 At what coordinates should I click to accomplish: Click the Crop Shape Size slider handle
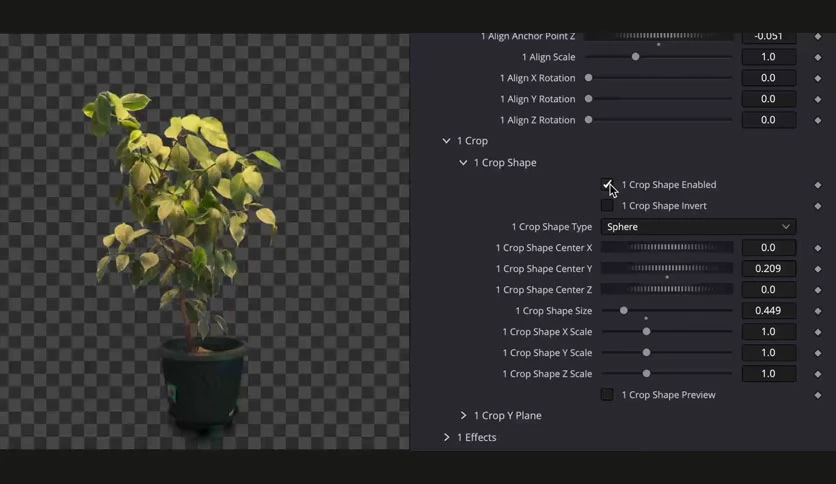(x=623, y=310)
